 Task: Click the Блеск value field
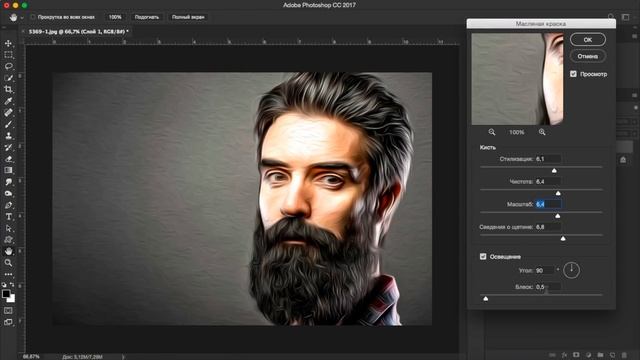(548, 287)
